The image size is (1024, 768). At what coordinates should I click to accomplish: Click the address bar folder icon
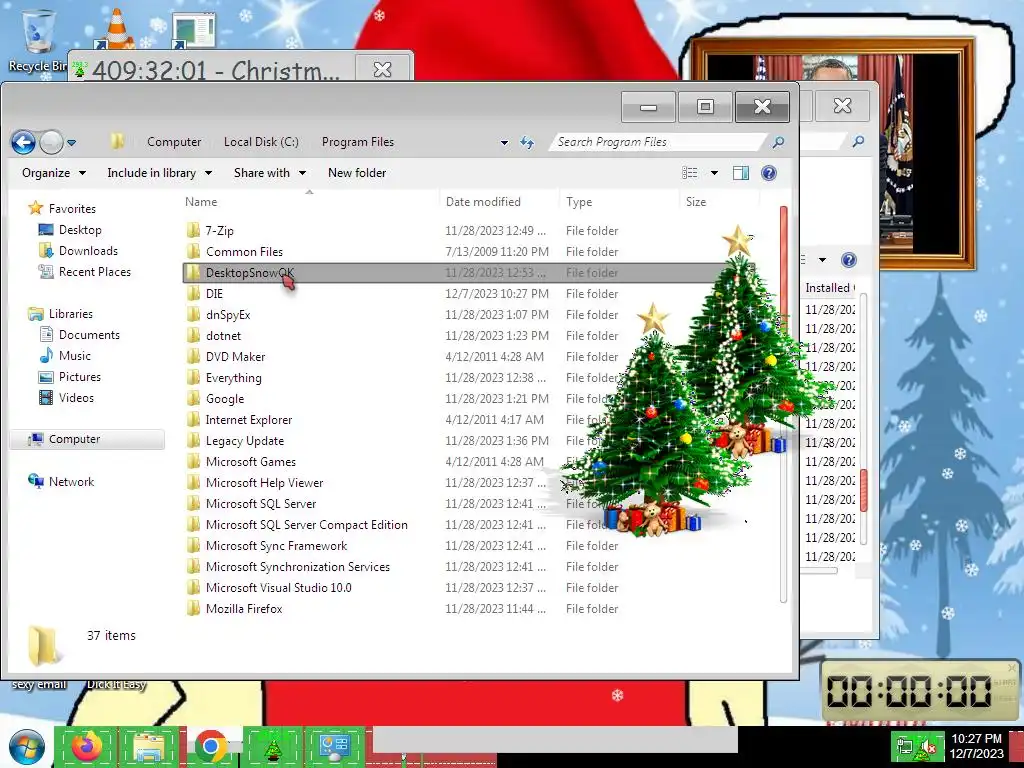117,141
